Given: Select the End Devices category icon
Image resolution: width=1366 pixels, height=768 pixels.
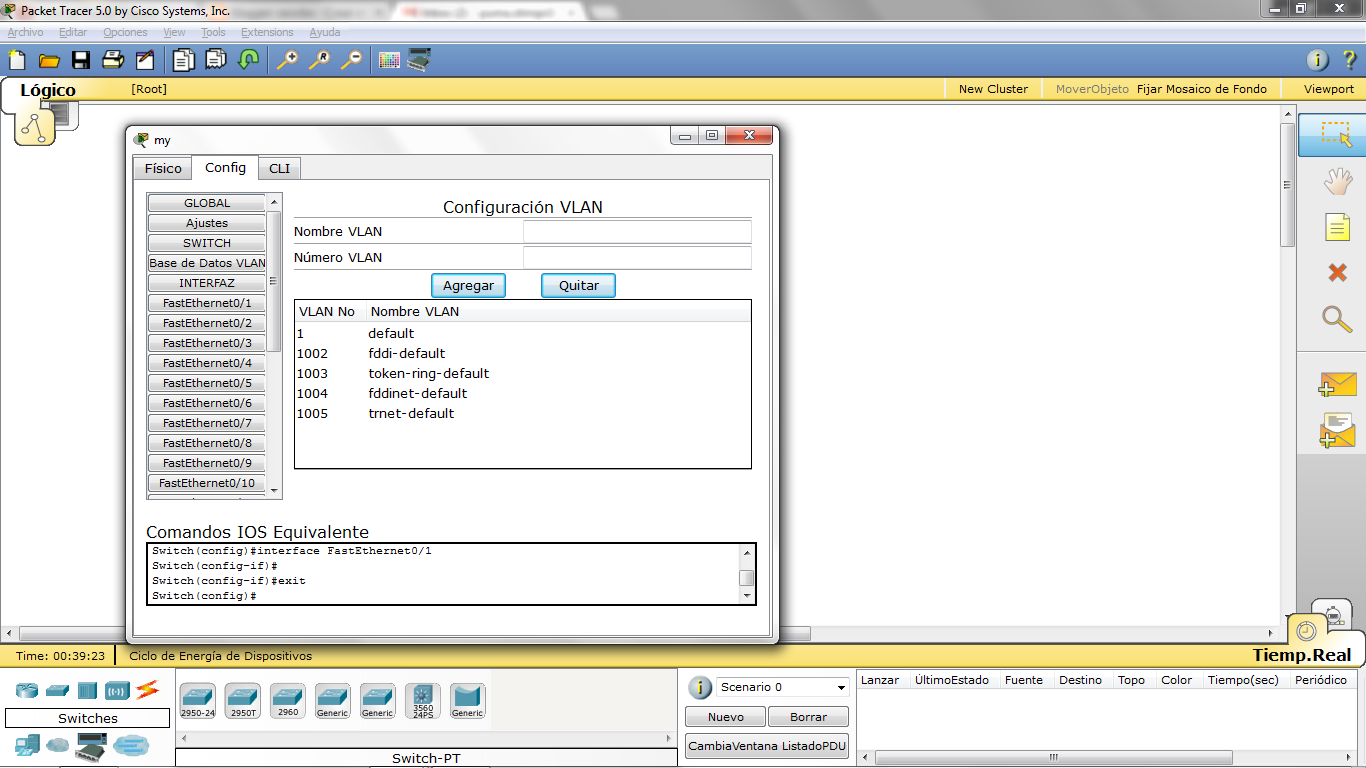Looking at the screenshot, I should click(x=27, y=745).
